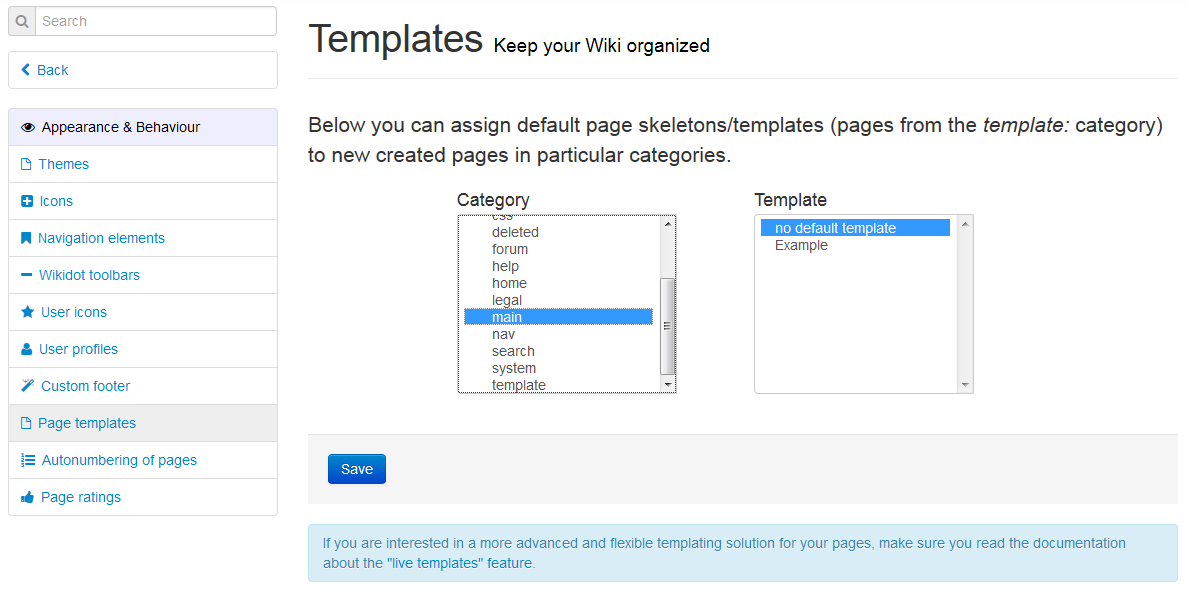Select the 'forum' category in the list
The image size is (1188, 595).
[510, 249]
